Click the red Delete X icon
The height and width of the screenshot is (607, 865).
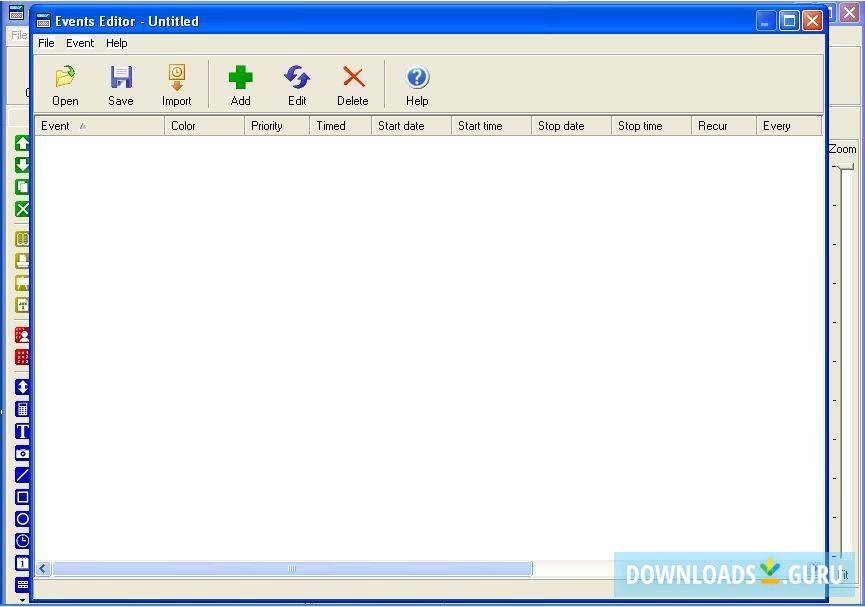tap(353, 77)
